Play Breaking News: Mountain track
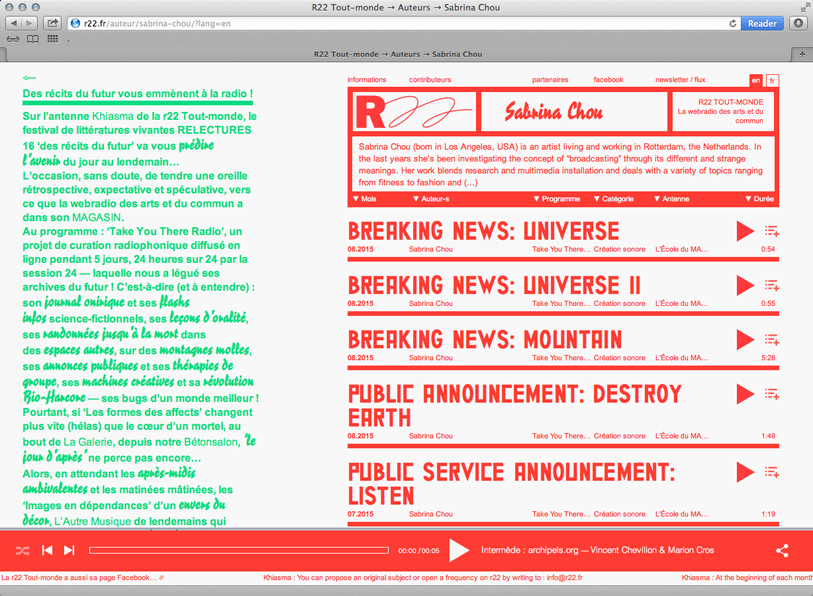Viewport: 813px width, 596px height. click(745, 340)
